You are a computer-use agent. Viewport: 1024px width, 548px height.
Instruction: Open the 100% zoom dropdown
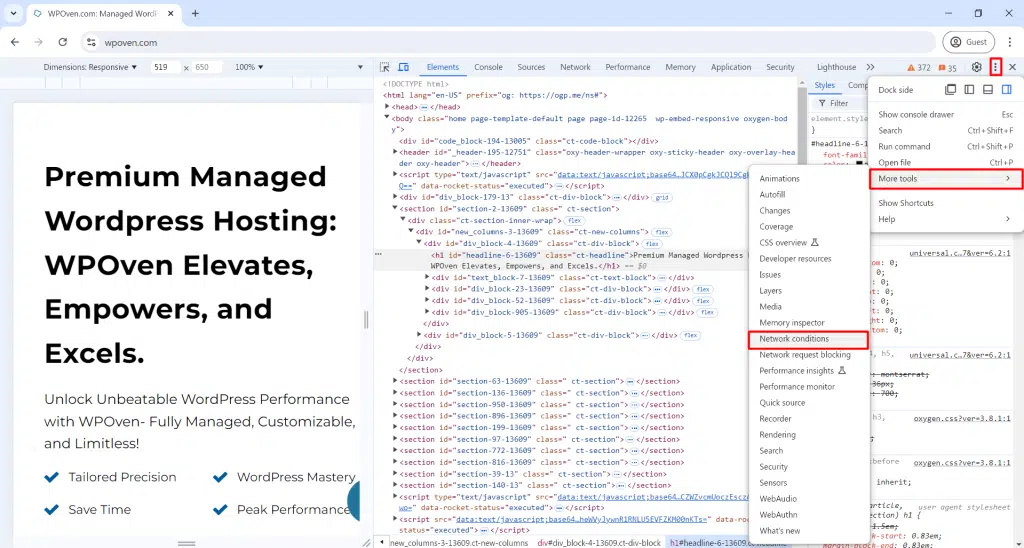(249, 67)
